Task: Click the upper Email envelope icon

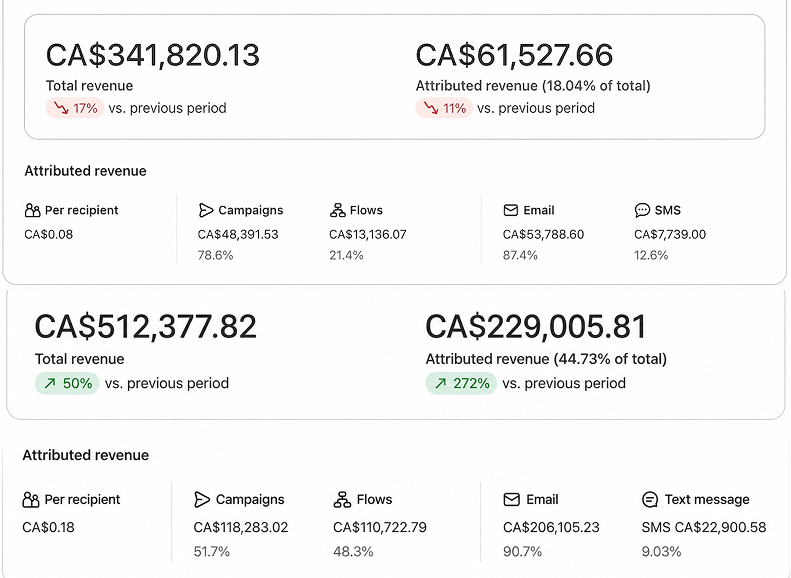Action: 511,210
